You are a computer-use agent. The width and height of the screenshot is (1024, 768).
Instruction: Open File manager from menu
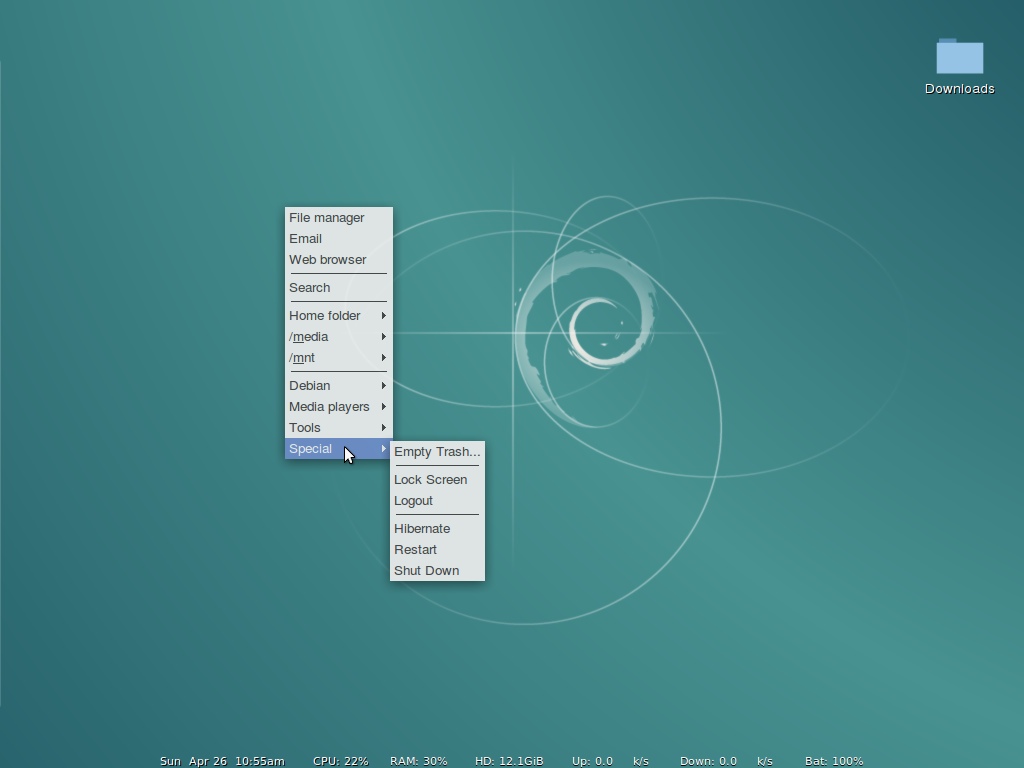click(338, 218)
